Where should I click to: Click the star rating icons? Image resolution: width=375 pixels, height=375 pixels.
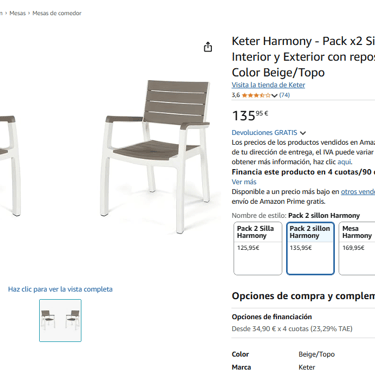[256, 95]
